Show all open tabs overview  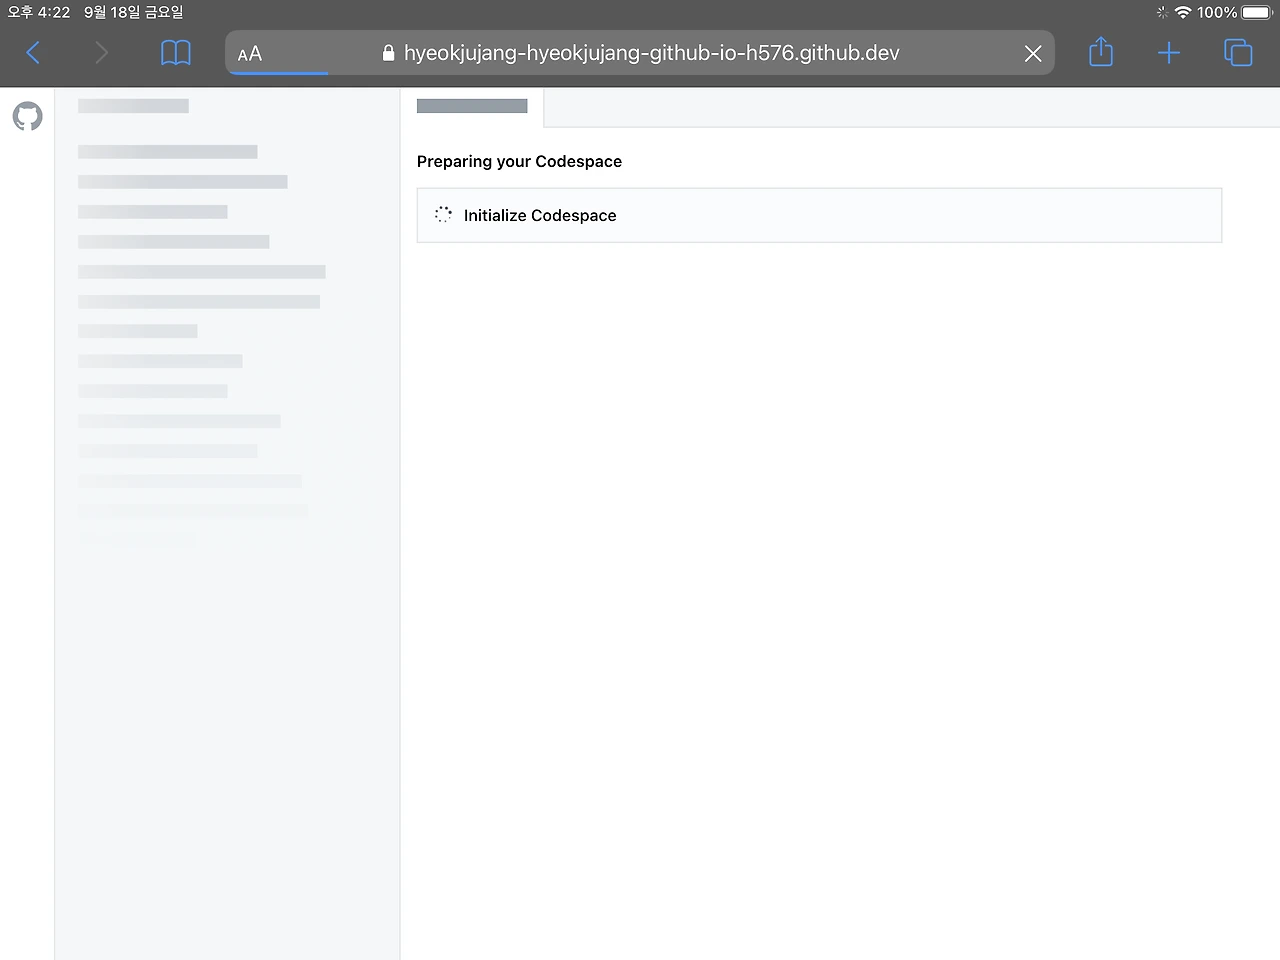pos(1238,53)
